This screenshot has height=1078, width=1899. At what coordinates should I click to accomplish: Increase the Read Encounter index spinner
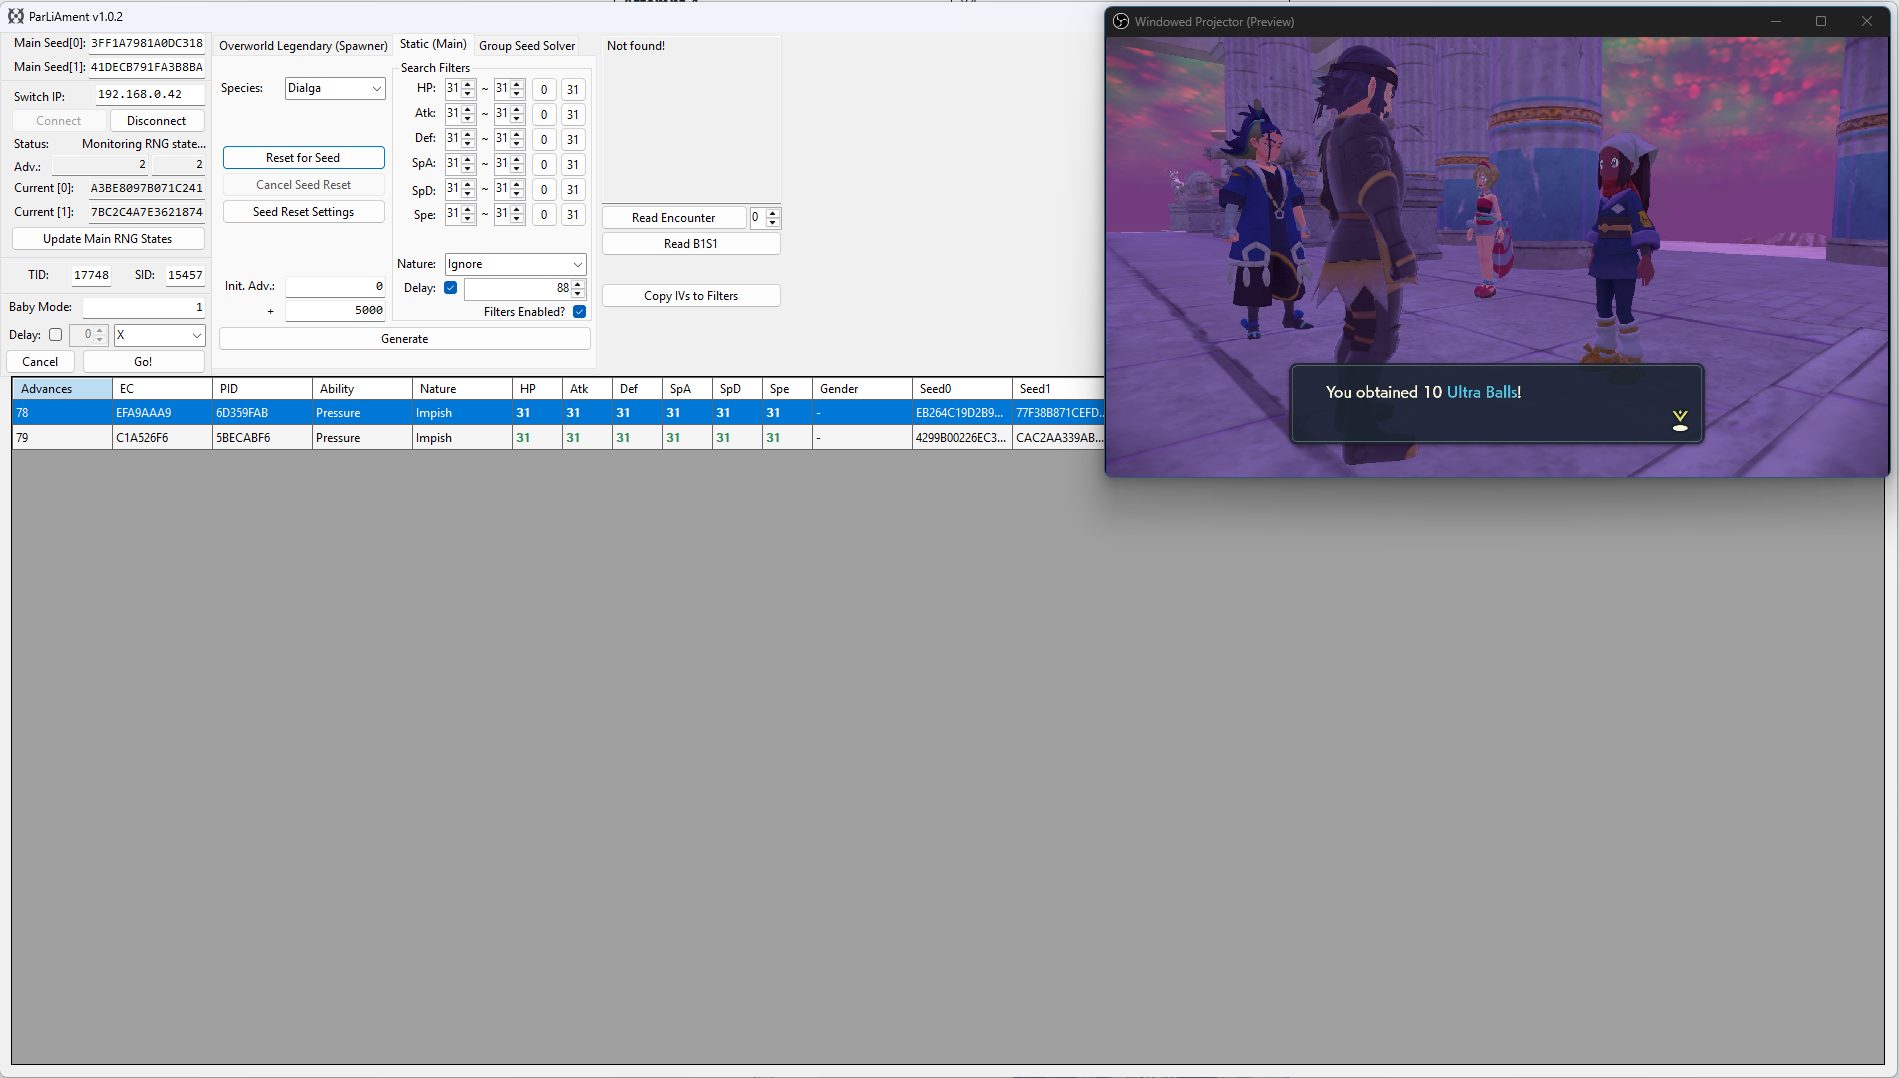click(x=772, y=213)
